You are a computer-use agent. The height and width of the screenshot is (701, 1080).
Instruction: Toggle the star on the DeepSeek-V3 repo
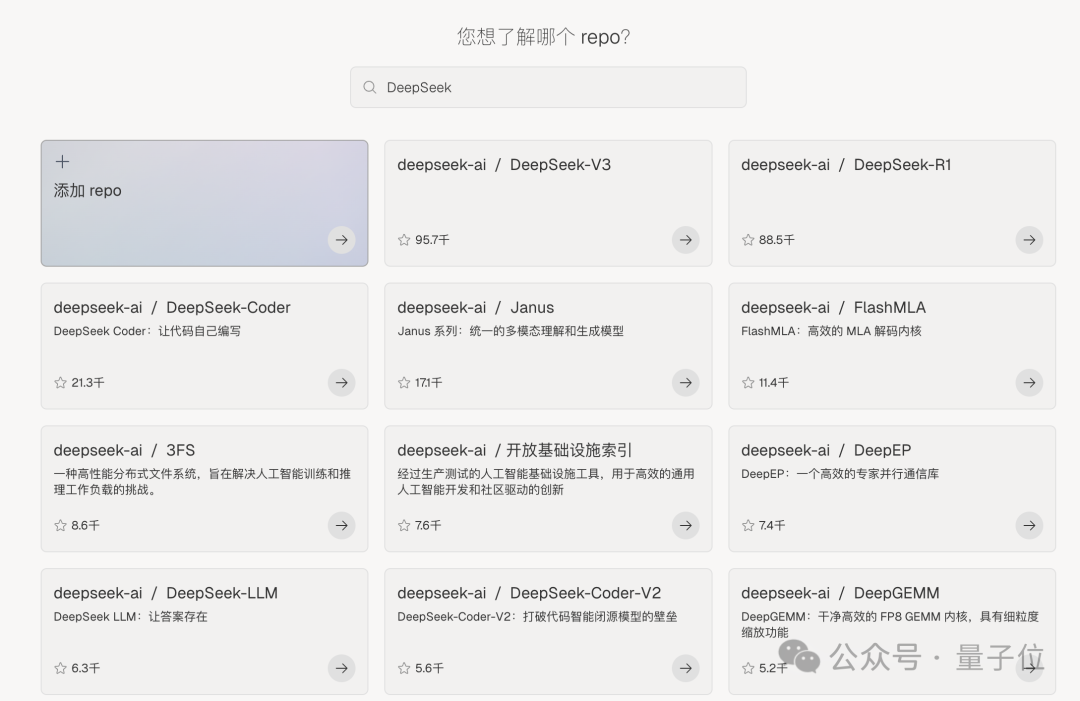(x=403, y=240)
